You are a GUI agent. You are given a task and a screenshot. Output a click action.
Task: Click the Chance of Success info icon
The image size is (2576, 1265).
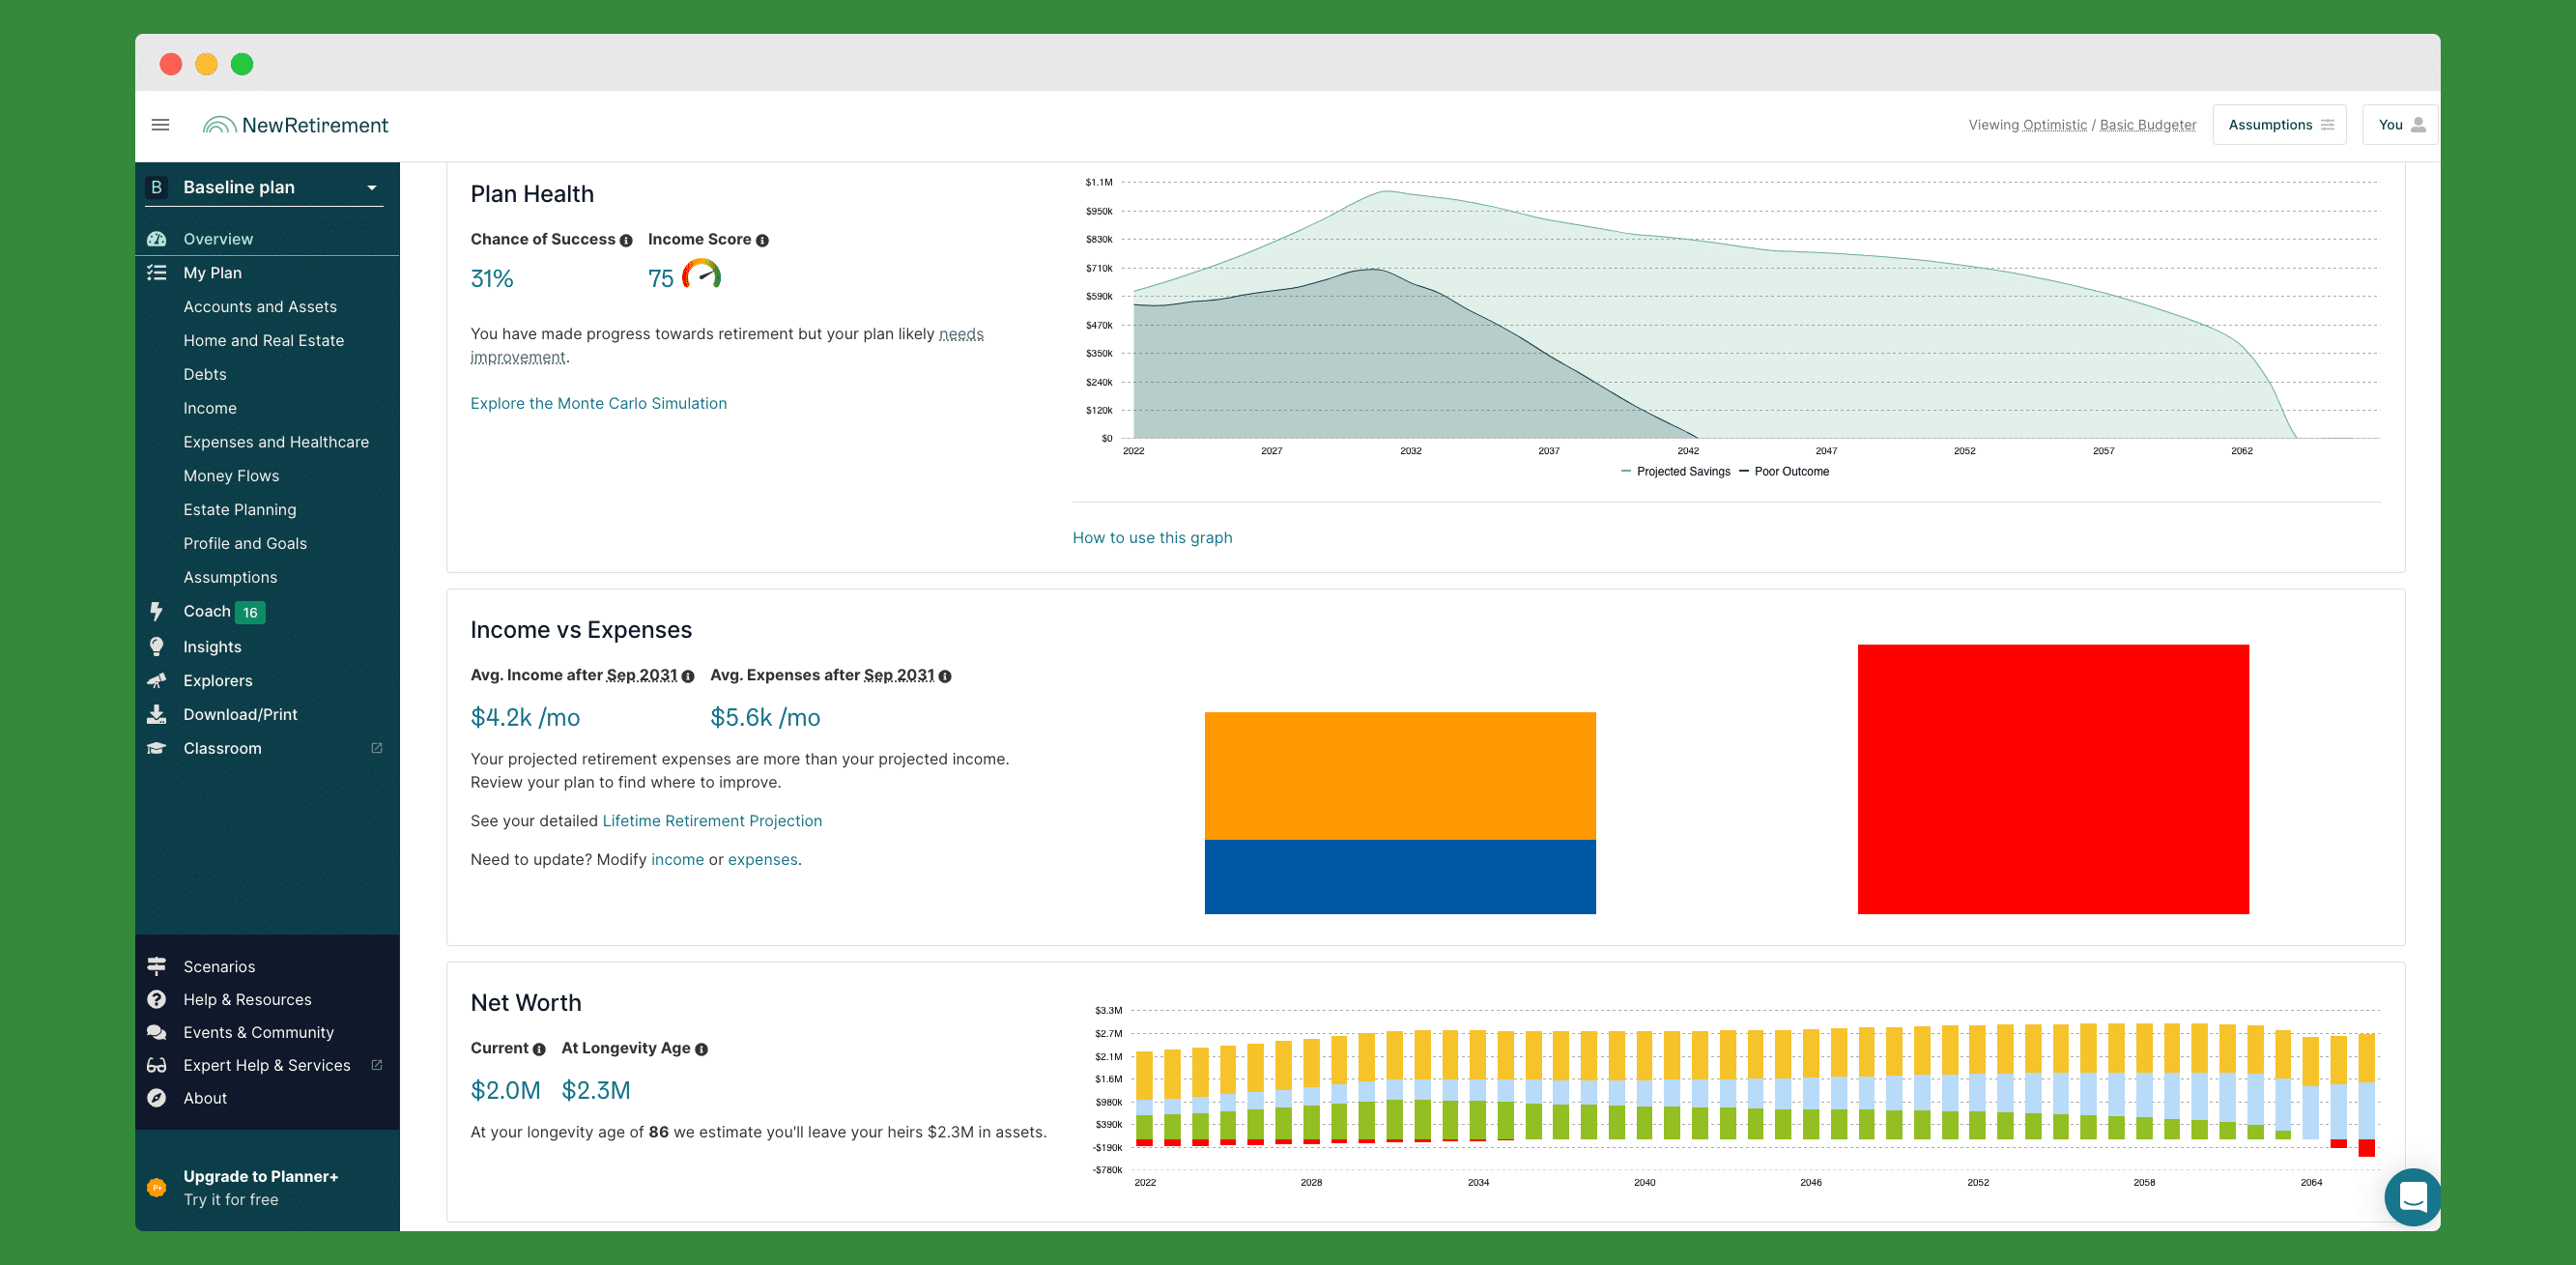pos(626,241)
